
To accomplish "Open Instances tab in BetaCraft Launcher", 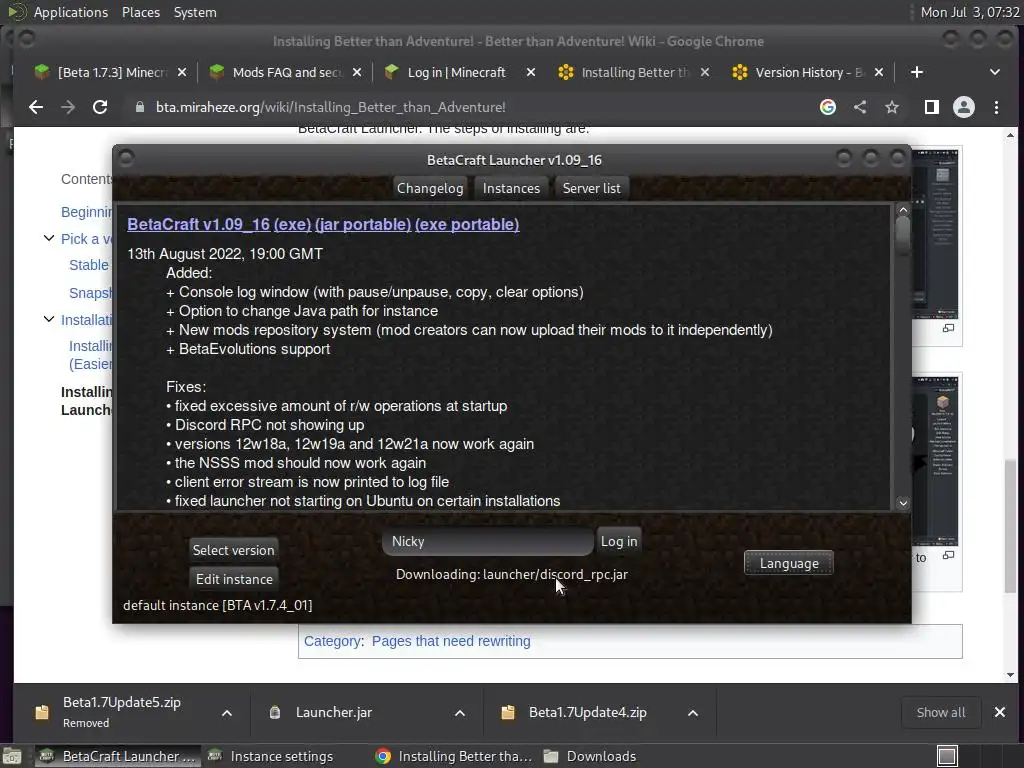I will click(511, 188).
